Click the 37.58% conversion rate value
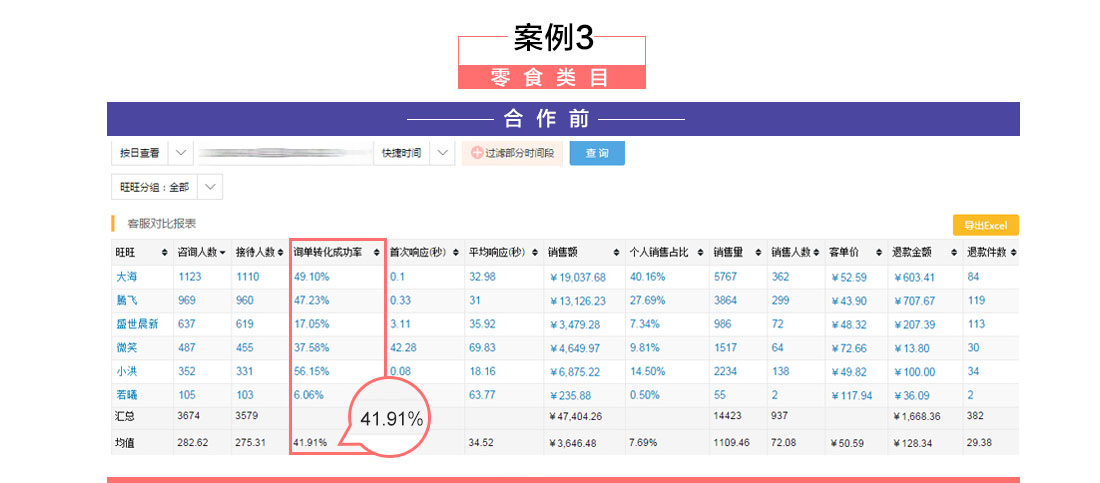Image resolution: width=1100 pixels, height=483 pixels. (311, 348)
